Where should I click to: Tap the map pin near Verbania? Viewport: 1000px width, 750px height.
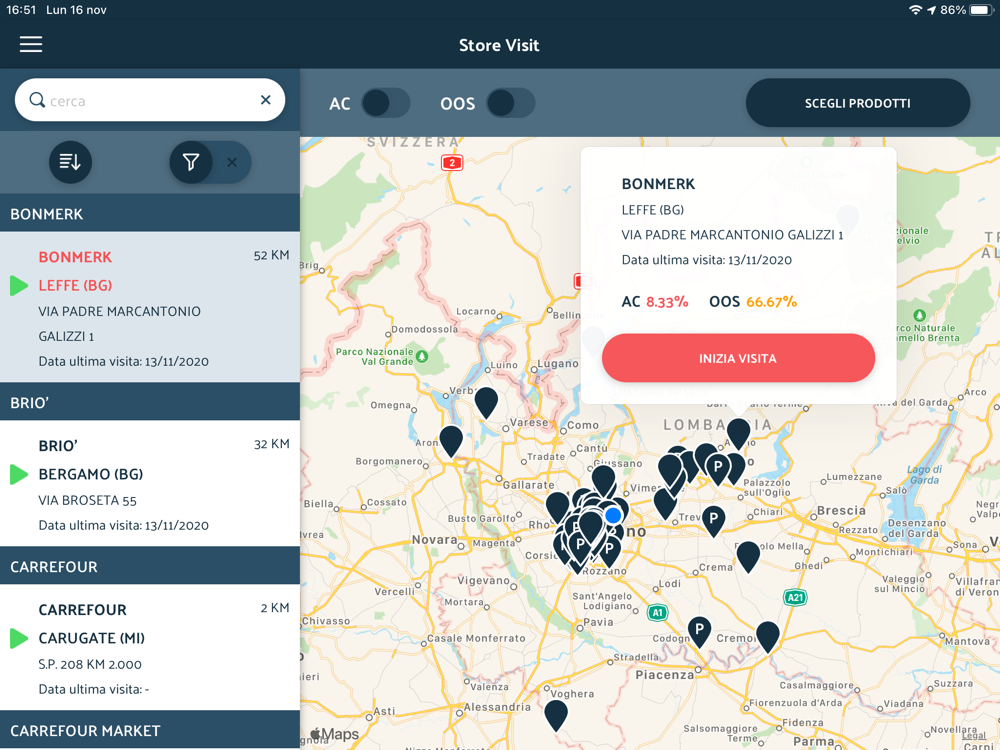pyautogui.click(x=486, y=402)
